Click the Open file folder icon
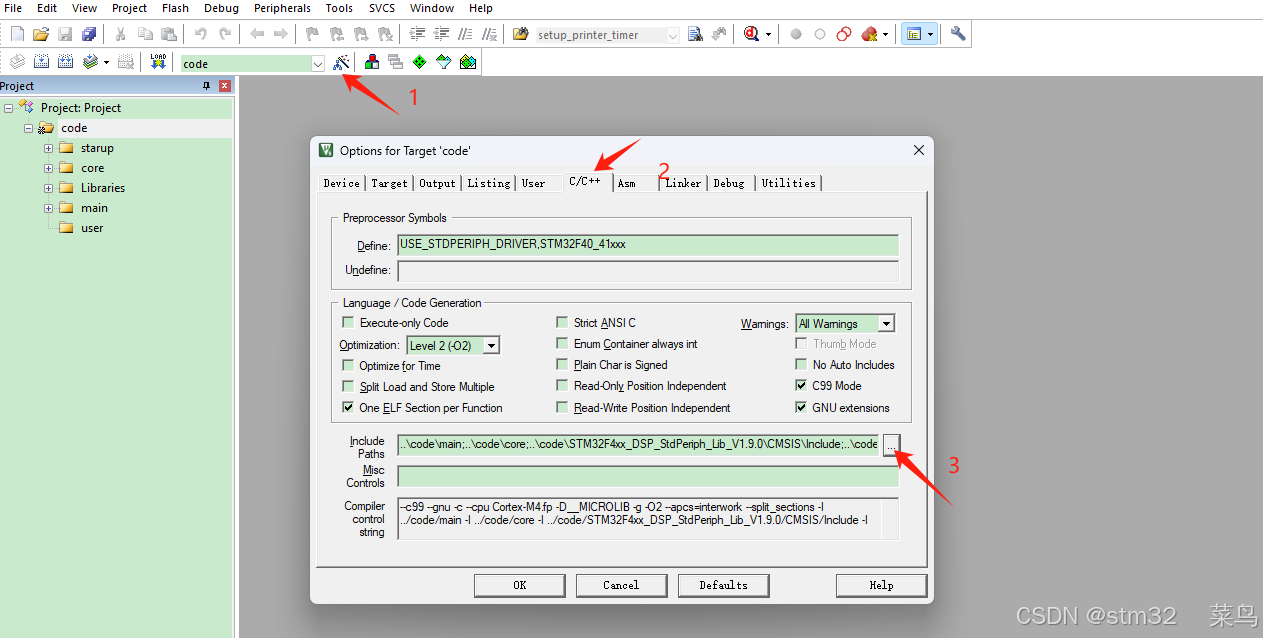This screenshot has width=1263, height=638. click(x=41, y=34)
